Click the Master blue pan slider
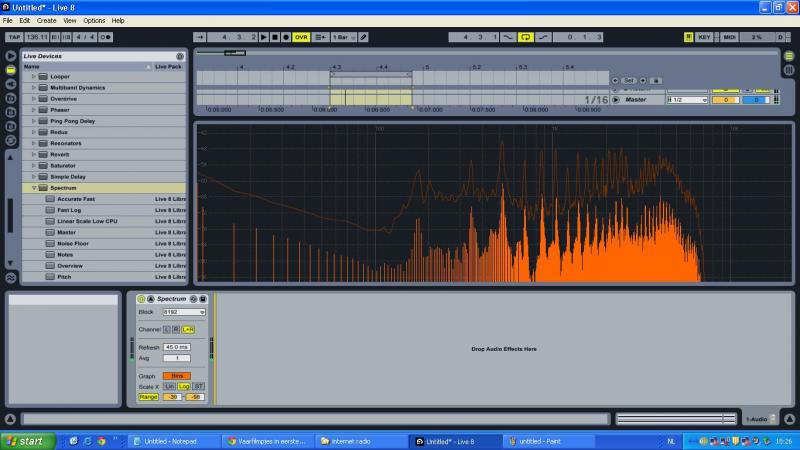Screen dimensions: 800x450 [756, 100]
